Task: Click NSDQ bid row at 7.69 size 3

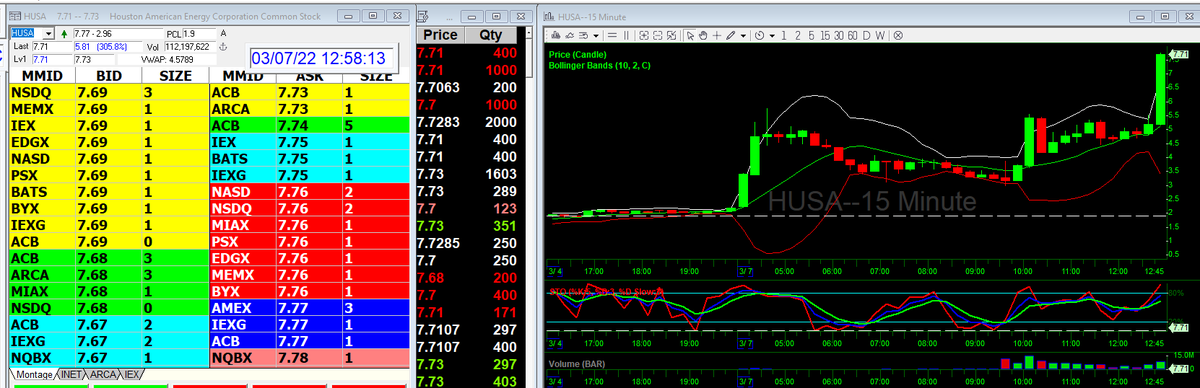Action: 109,92
